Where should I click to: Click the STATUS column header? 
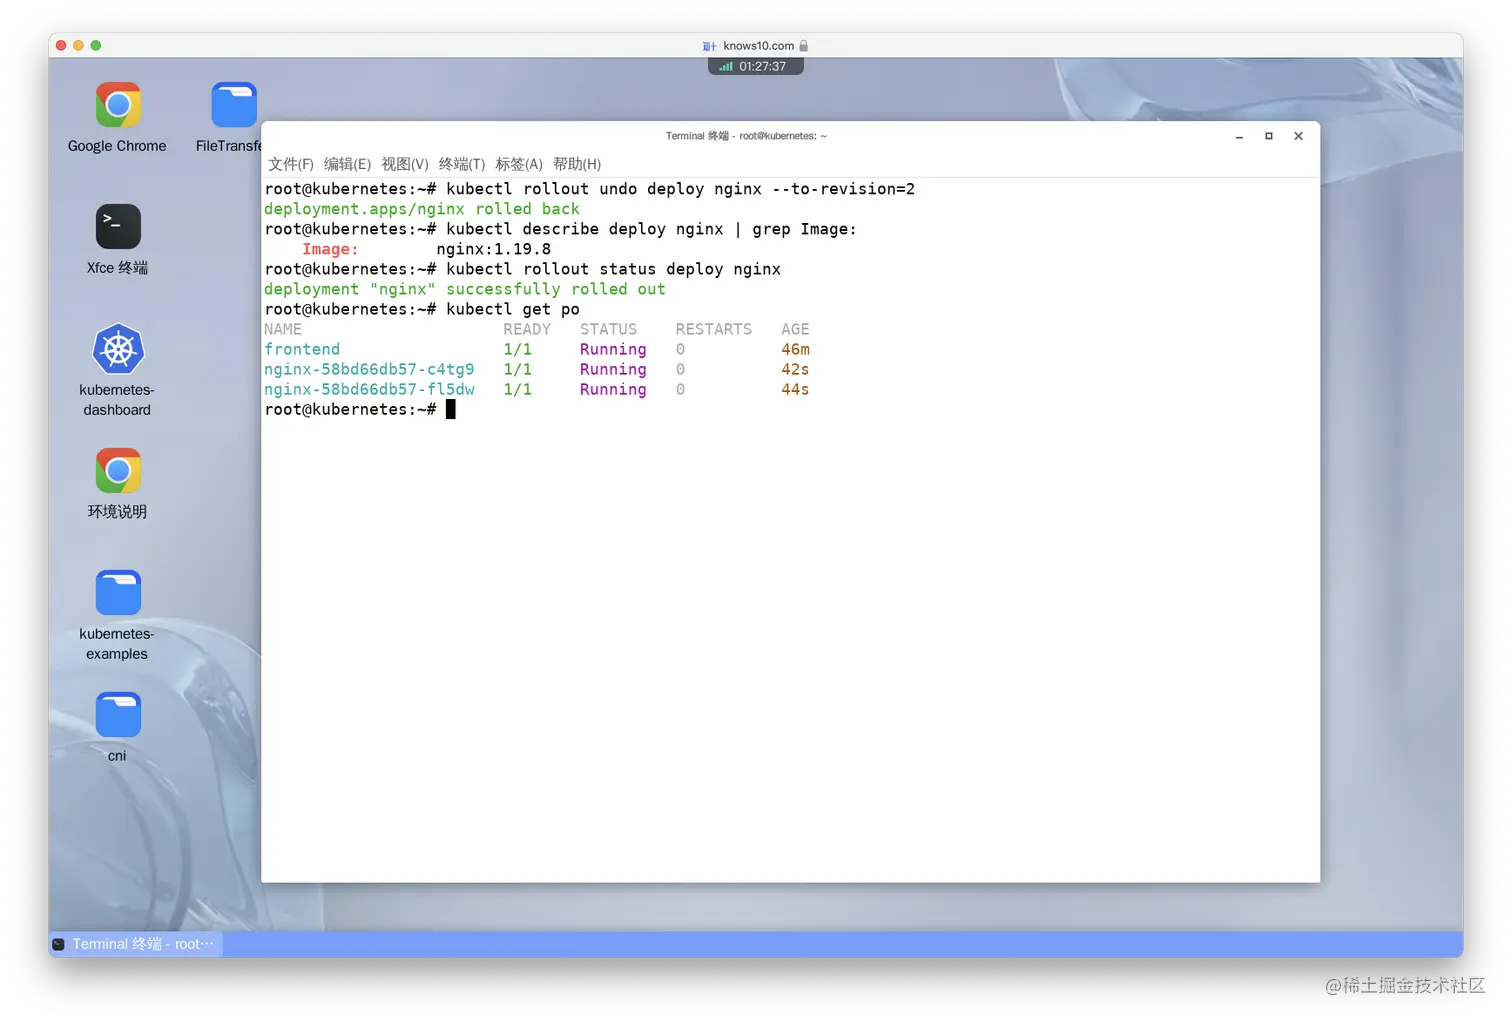coord(608,329)
